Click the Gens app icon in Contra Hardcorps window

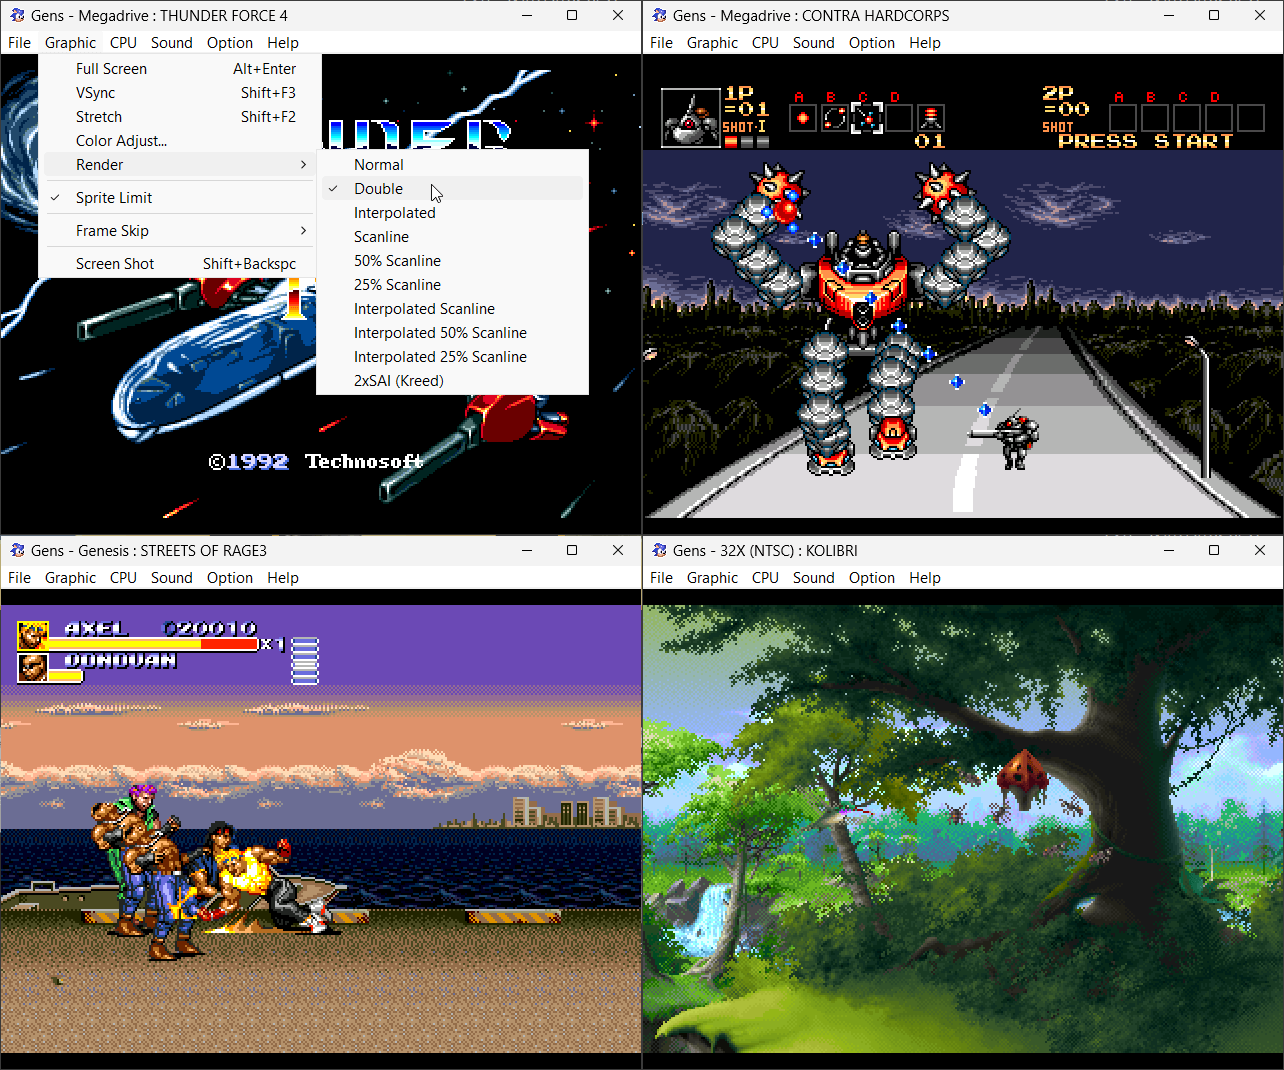coord(659,15)
